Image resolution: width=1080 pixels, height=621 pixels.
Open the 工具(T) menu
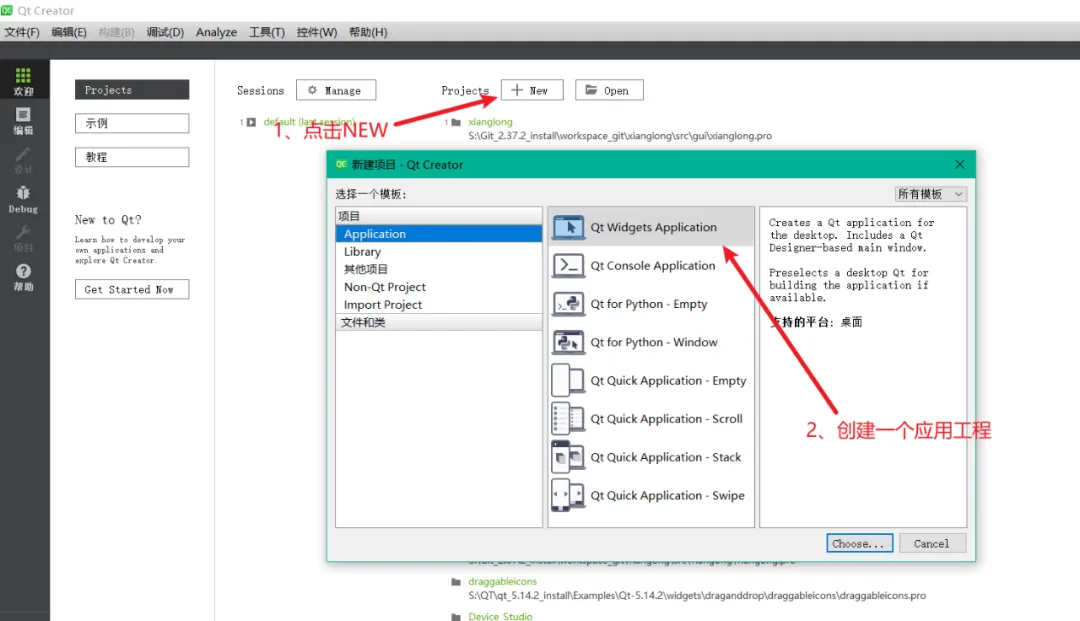point(267,32)
